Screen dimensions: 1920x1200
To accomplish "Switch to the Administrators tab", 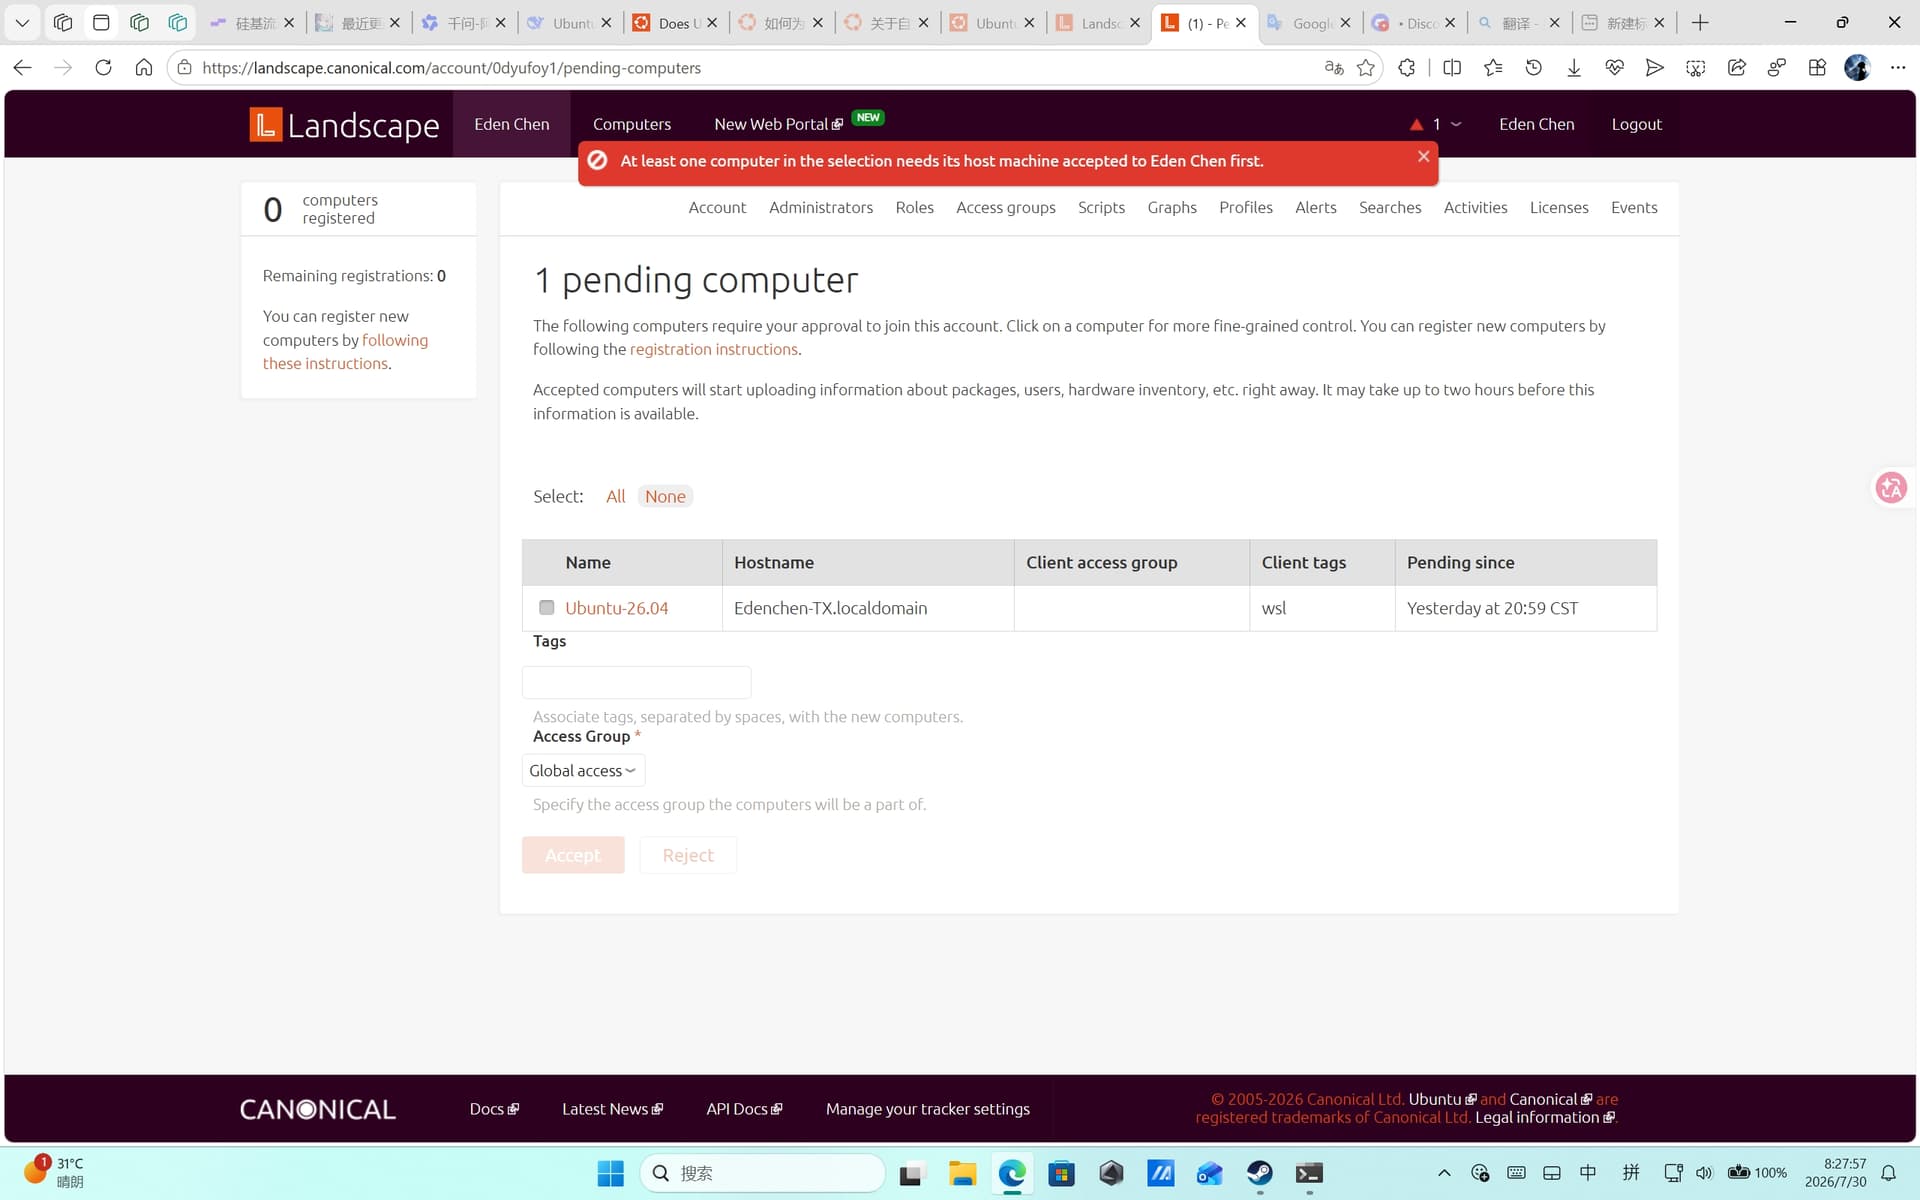I will [821, 207].
